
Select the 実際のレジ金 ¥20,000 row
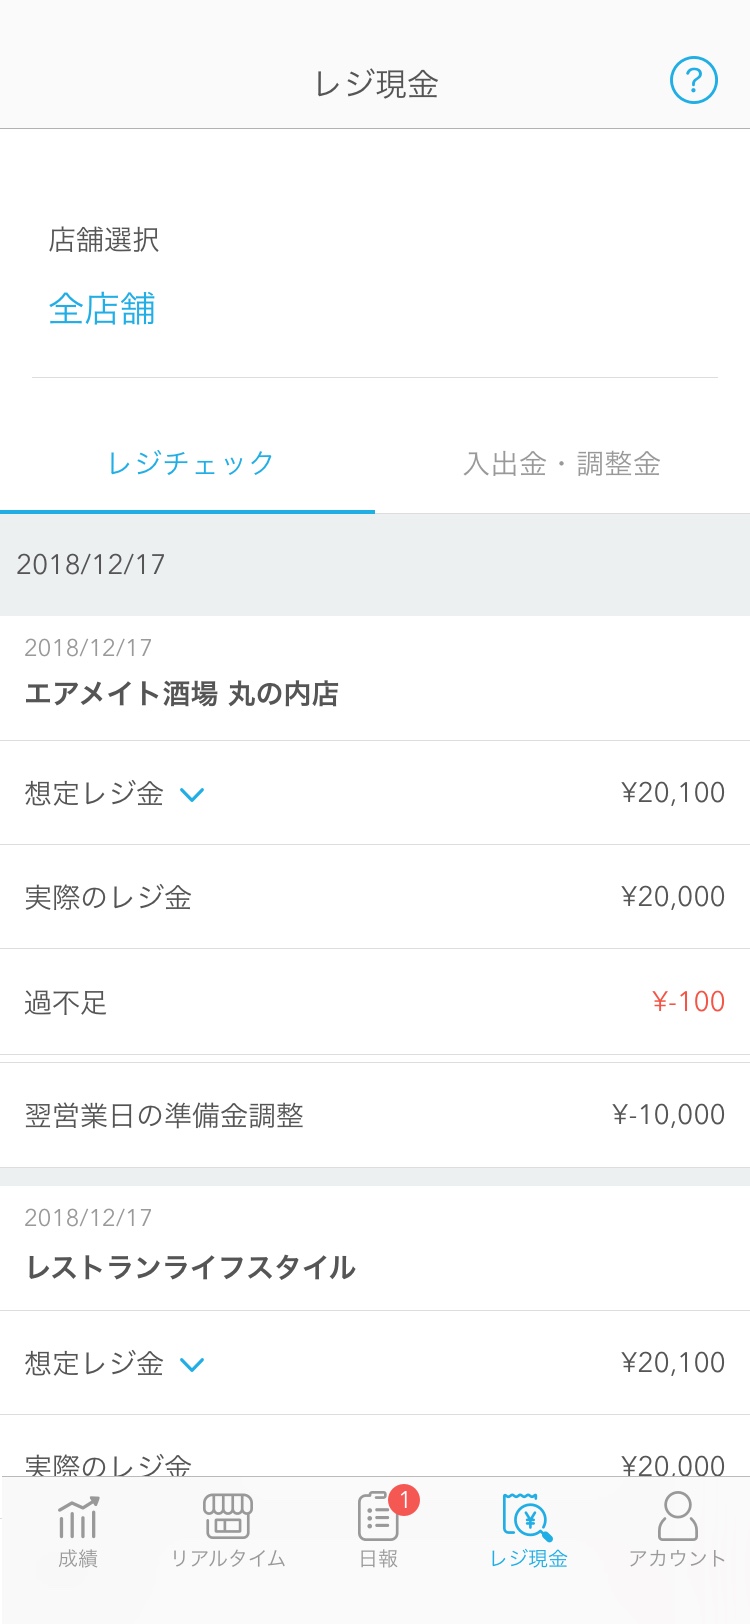(x=375, y=897)
